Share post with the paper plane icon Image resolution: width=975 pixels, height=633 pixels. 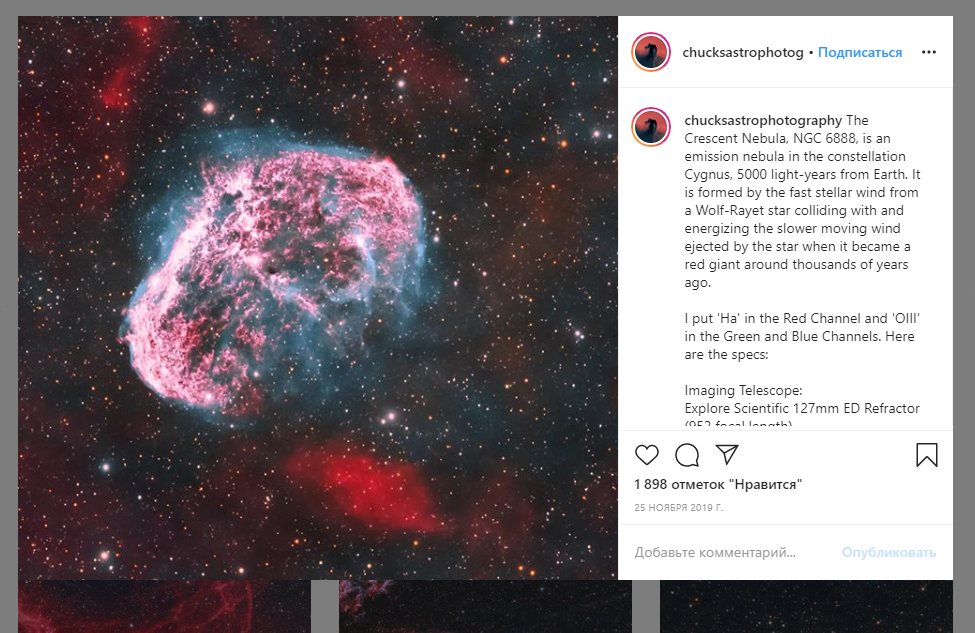tap(727, 455)
